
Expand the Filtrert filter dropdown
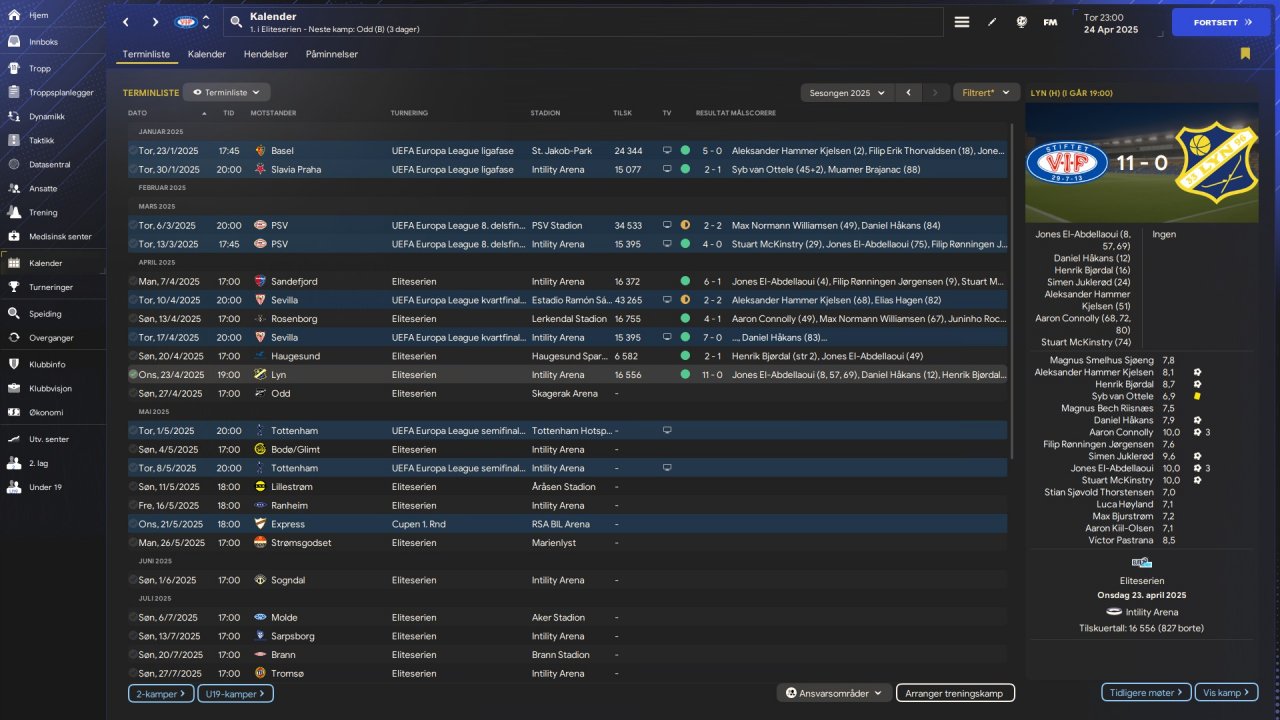pos(987,92)
